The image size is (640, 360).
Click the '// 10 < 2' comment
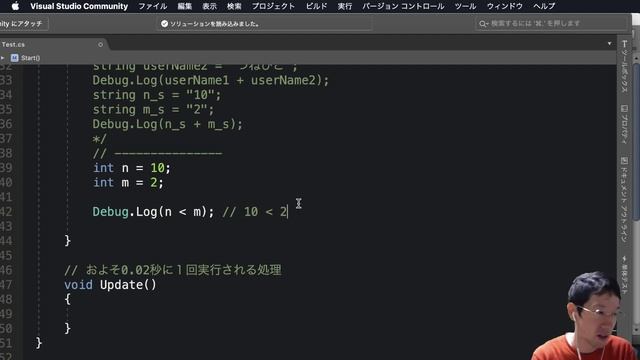pyautogui.click(x=255, y=212)
